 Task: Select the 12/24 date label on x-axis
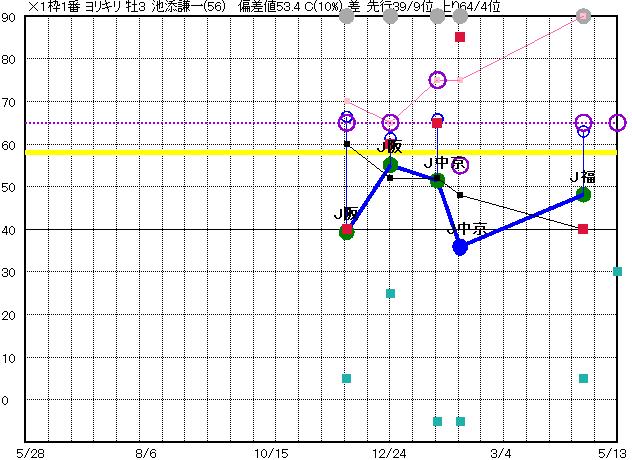(391, 452)
